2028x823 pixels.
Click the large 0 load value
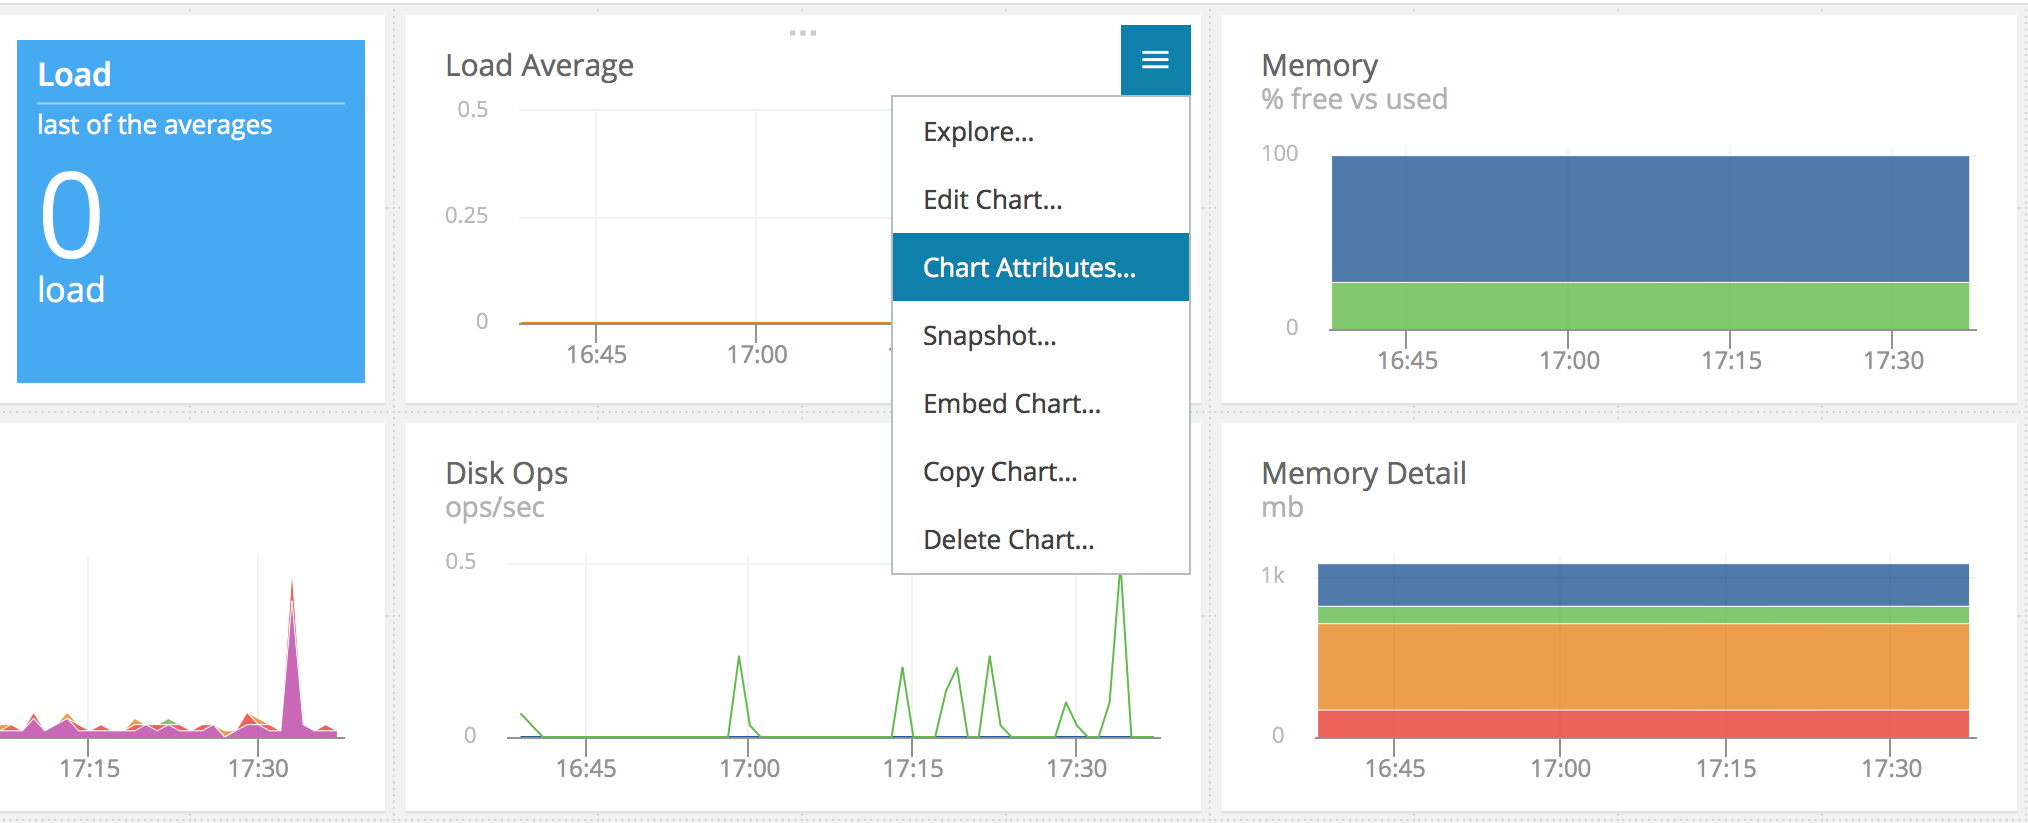click(71, 215)
